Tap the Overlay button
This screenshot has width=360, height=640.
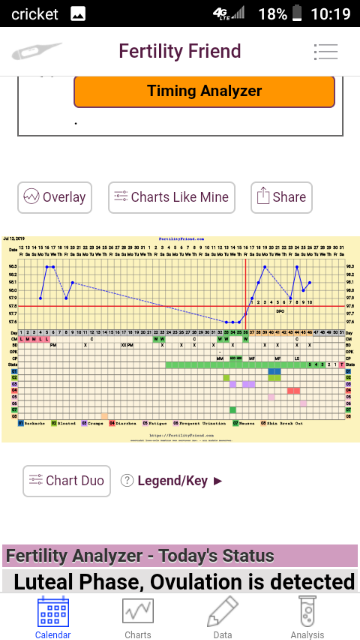click(x=55, y=198)
